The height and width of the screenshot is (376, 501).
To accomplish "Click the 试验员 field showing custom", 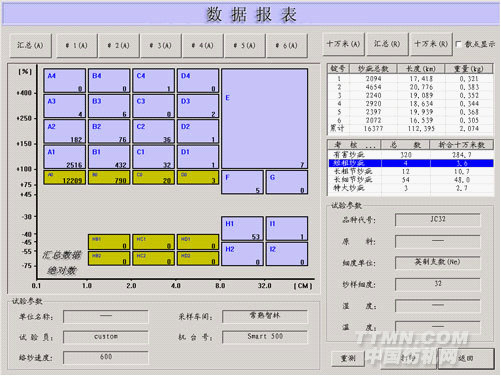I will click(x=106, y=337).
